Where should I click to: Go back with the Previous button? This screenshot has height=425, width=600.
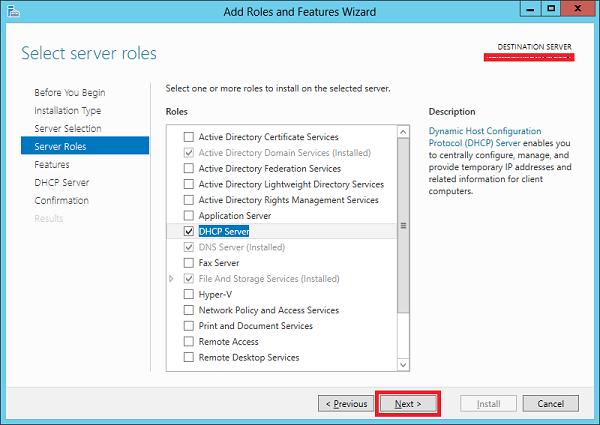(x=345, y=404)
